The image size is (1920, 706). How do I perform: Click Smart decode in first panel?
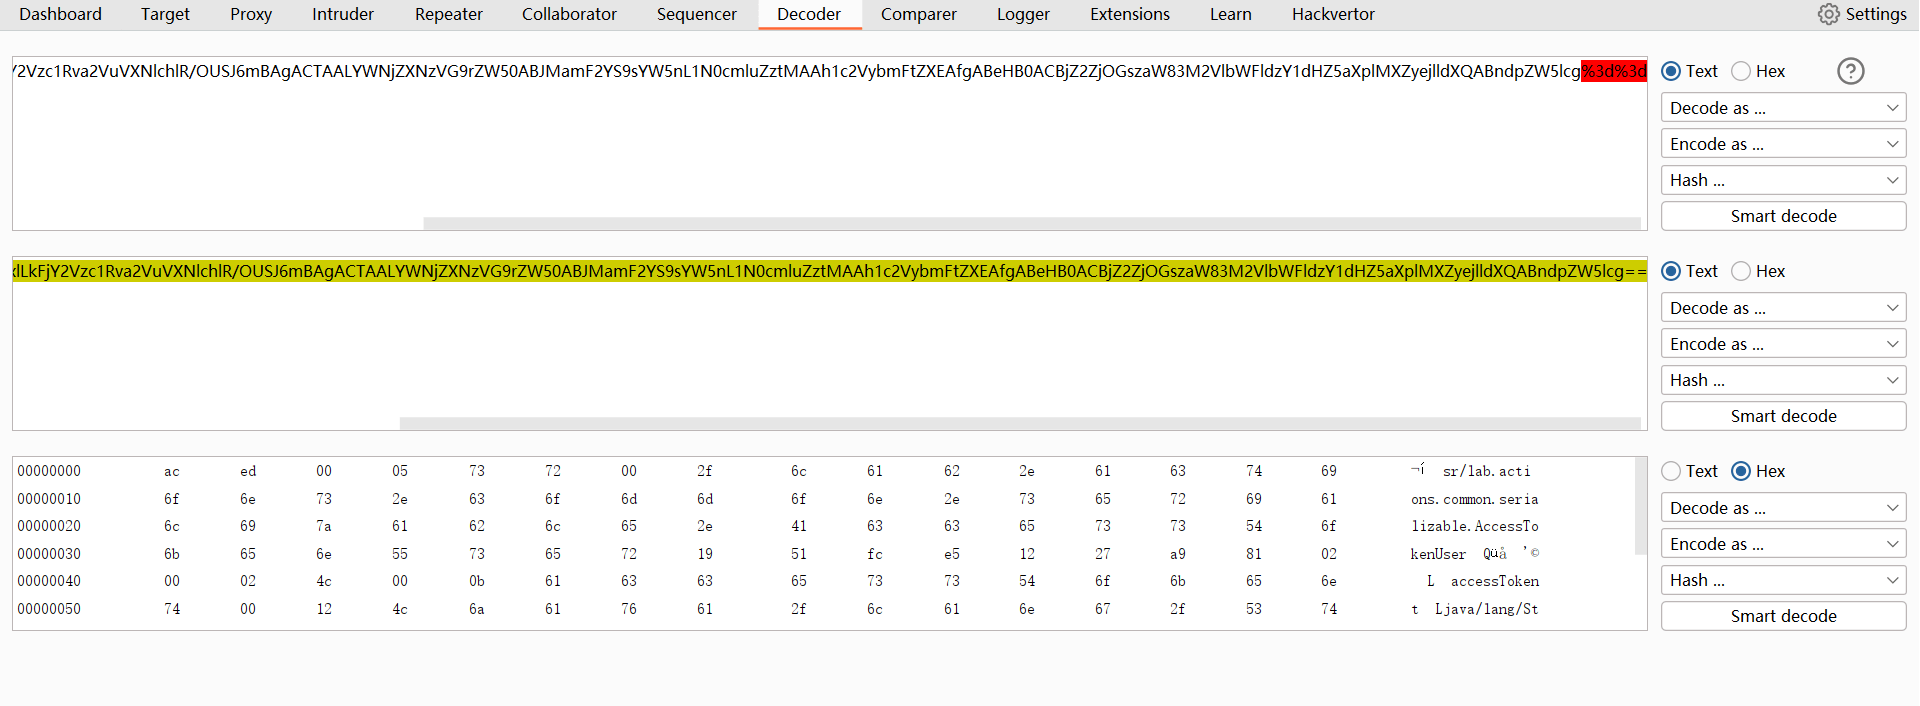(x=1783, y=216)
